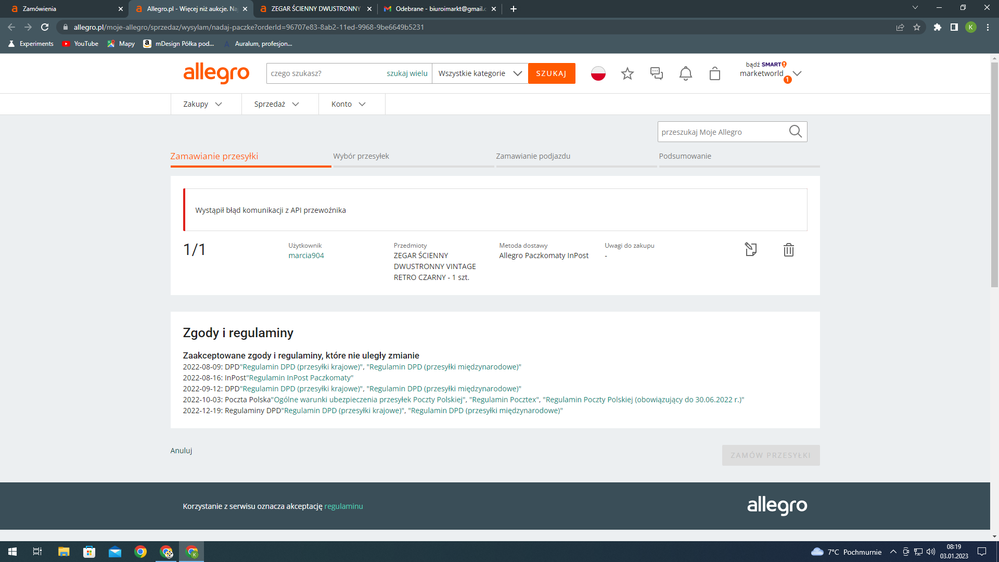999x562 pixels.
Task: Open the Polish flag language selector
Action: [598, 73]
